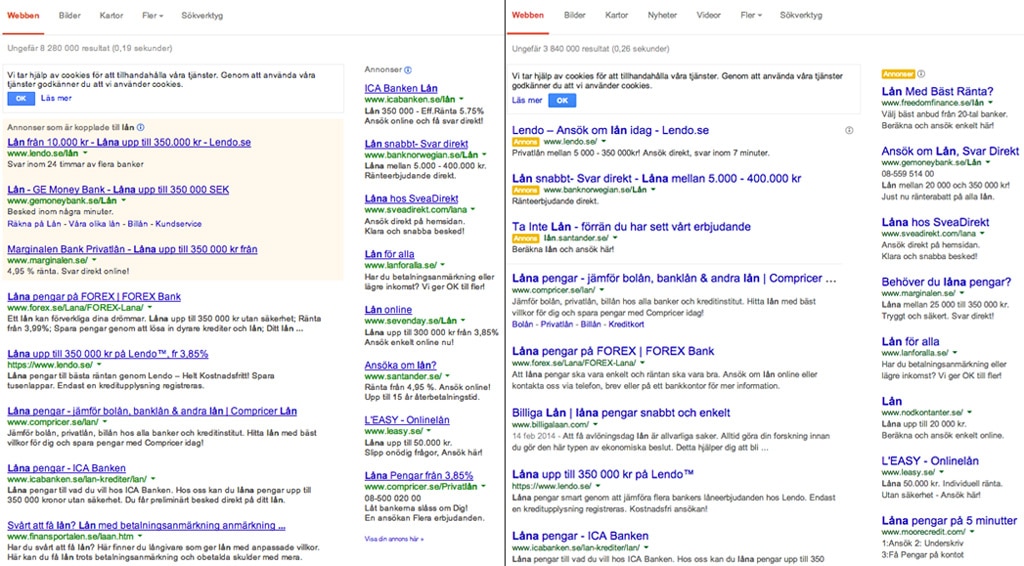The width and height of the screenshot is (1024, 566).
Task: Open 'Ta Inte Lån' Santander ad
Action: 631,227
